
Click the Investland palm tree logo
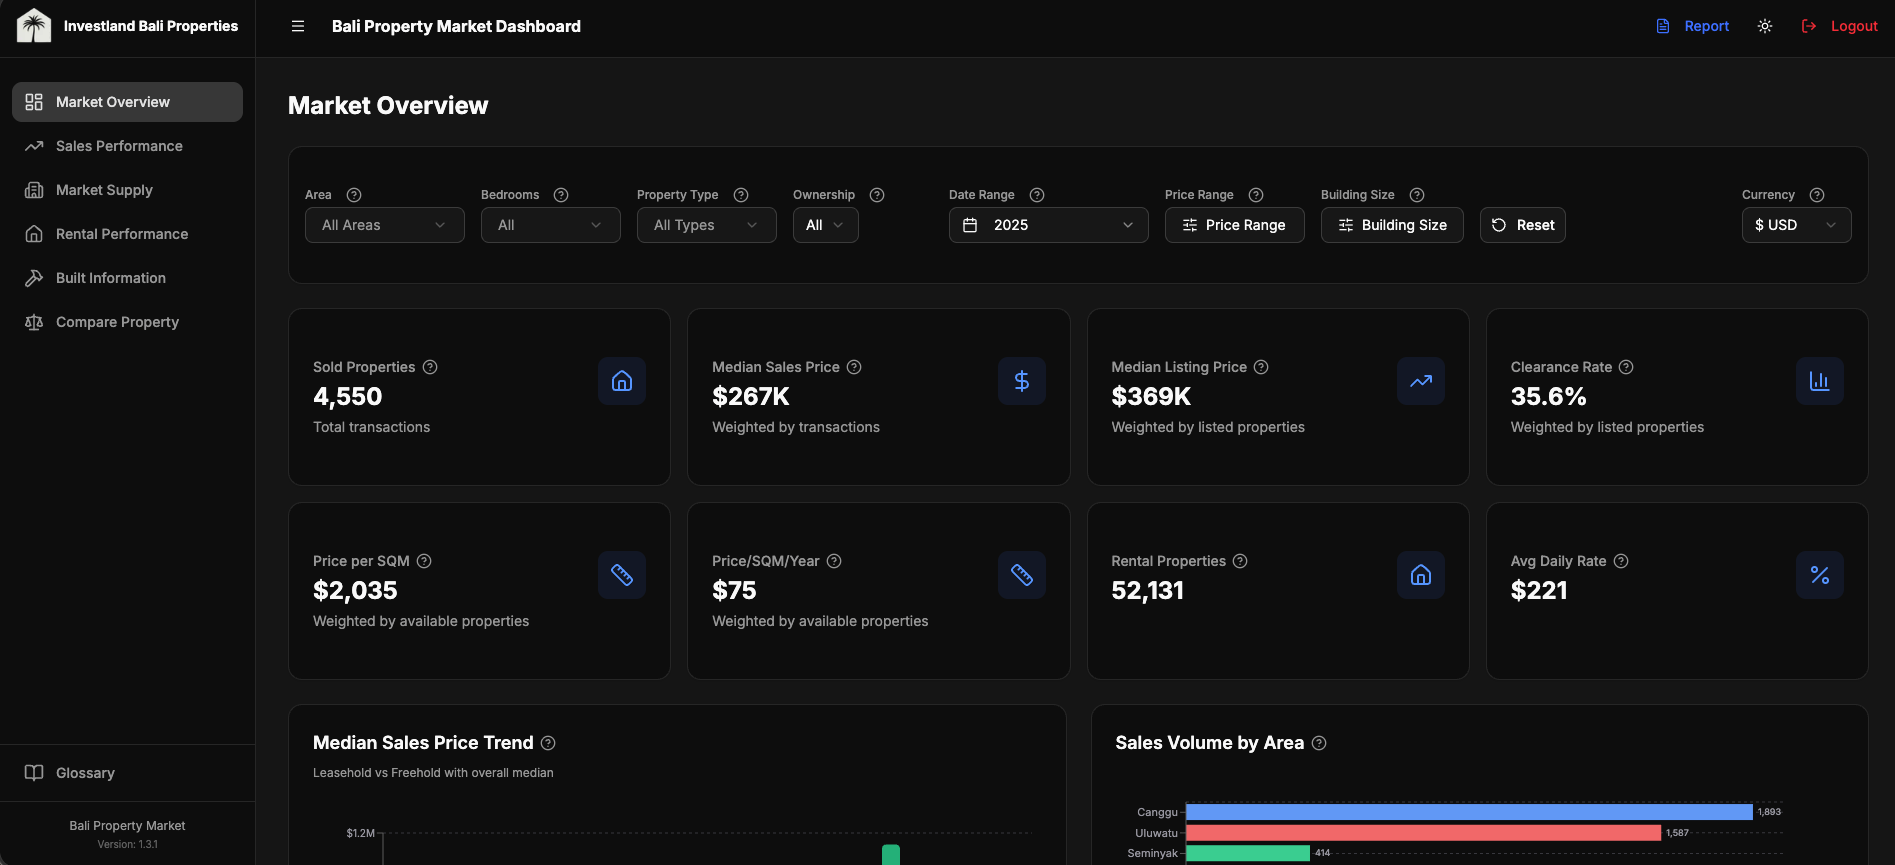(34, 26)
